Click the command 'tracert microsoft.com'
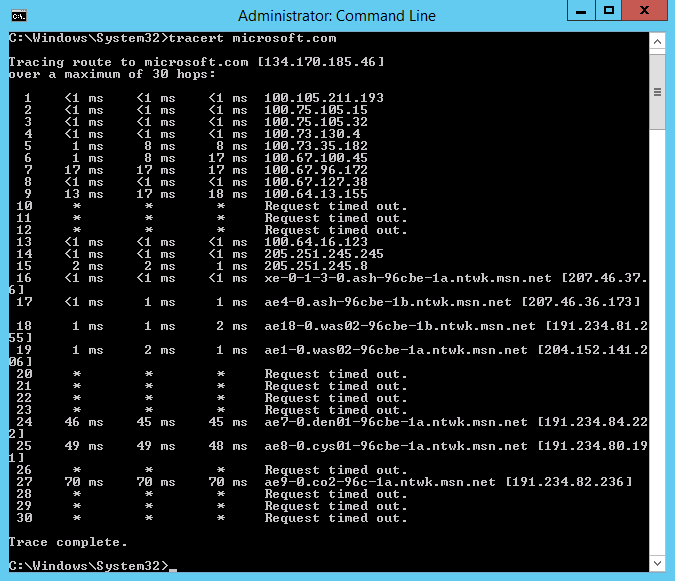Screen dimensions: 675x581 (x=252, y=38)
